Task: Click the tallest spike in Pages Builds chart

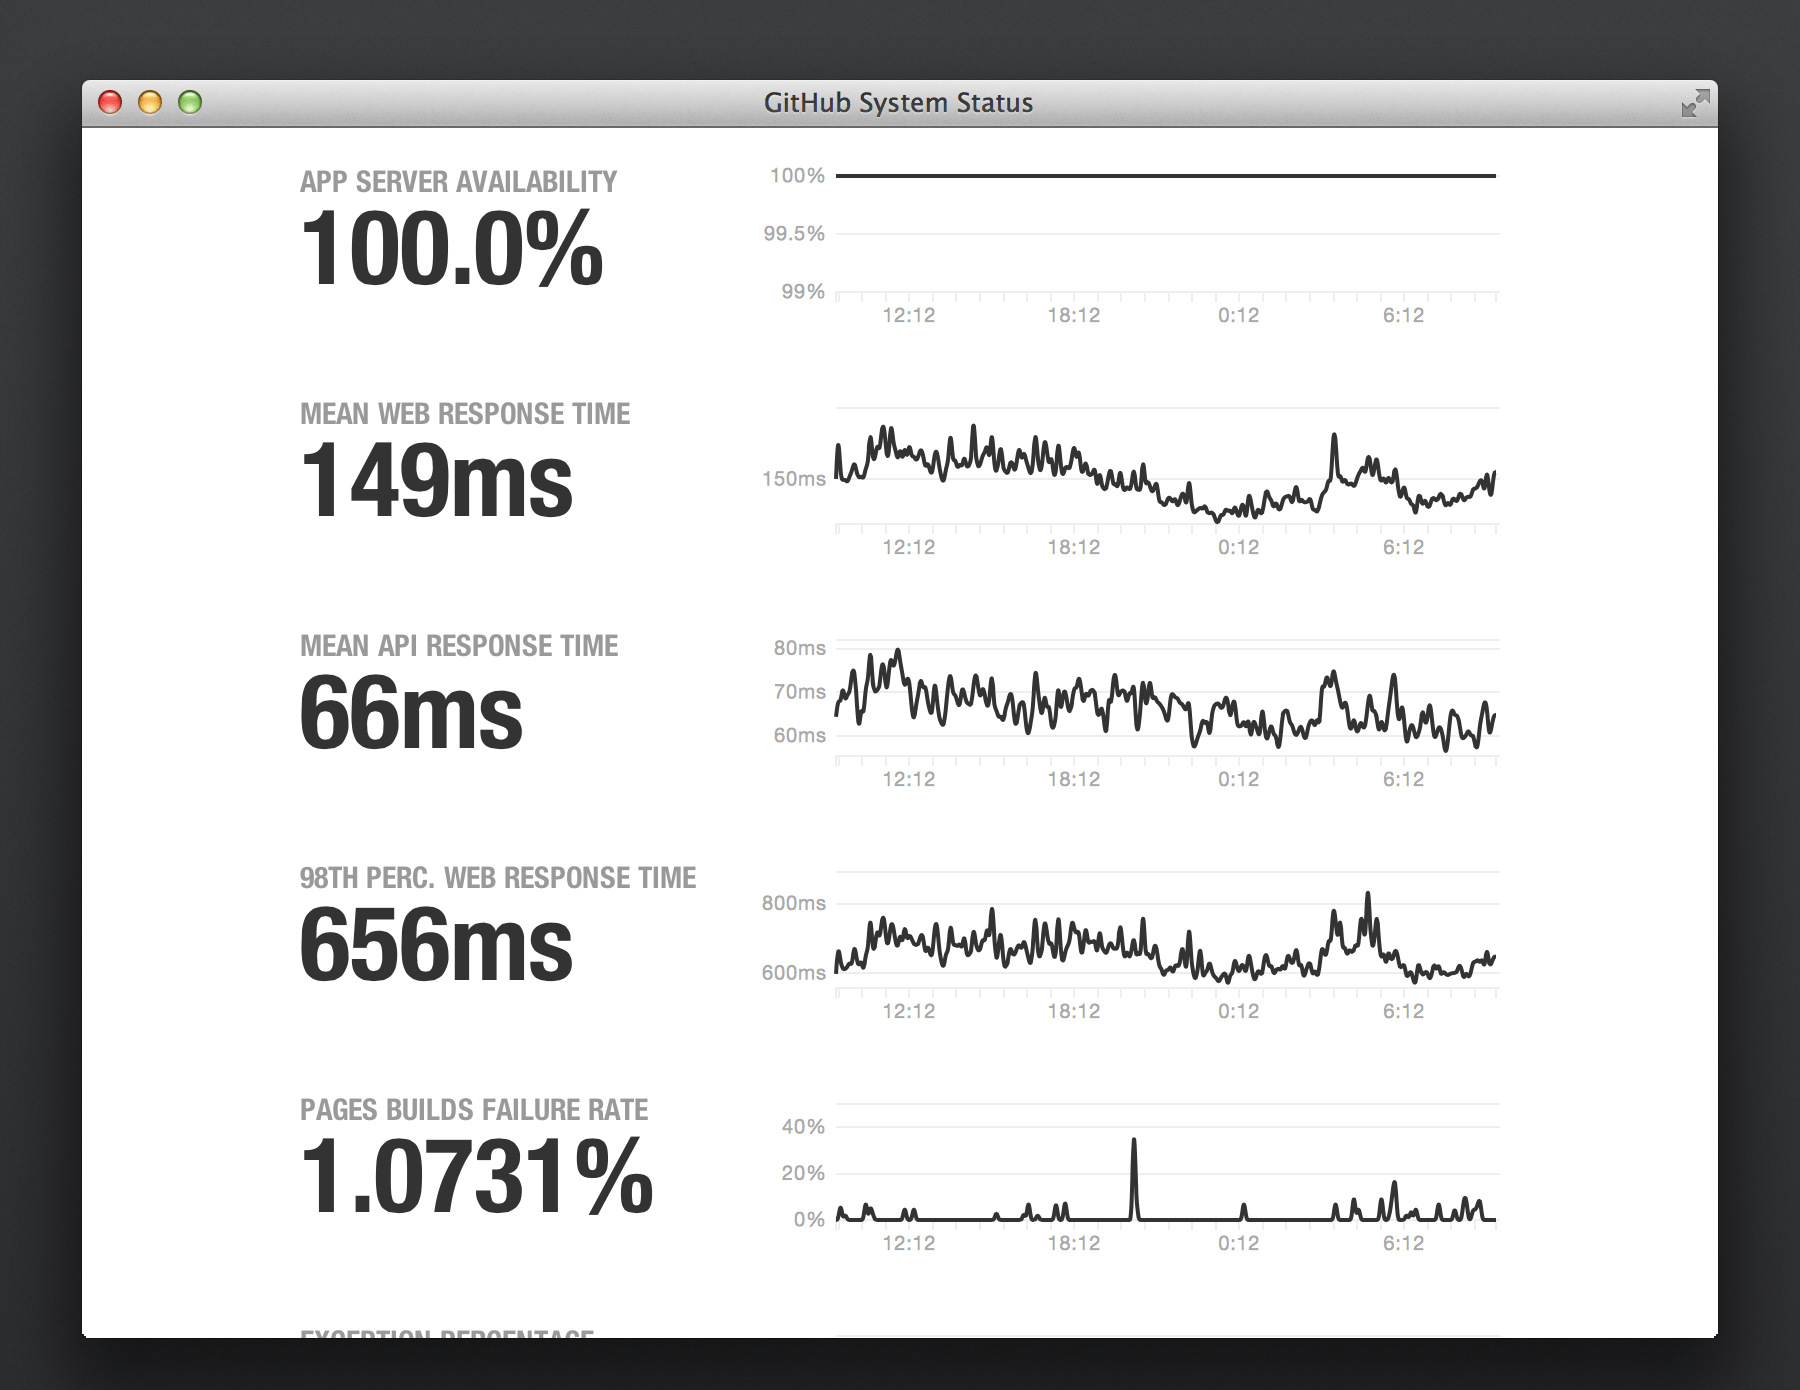Action: [x=1133, y=1142]
